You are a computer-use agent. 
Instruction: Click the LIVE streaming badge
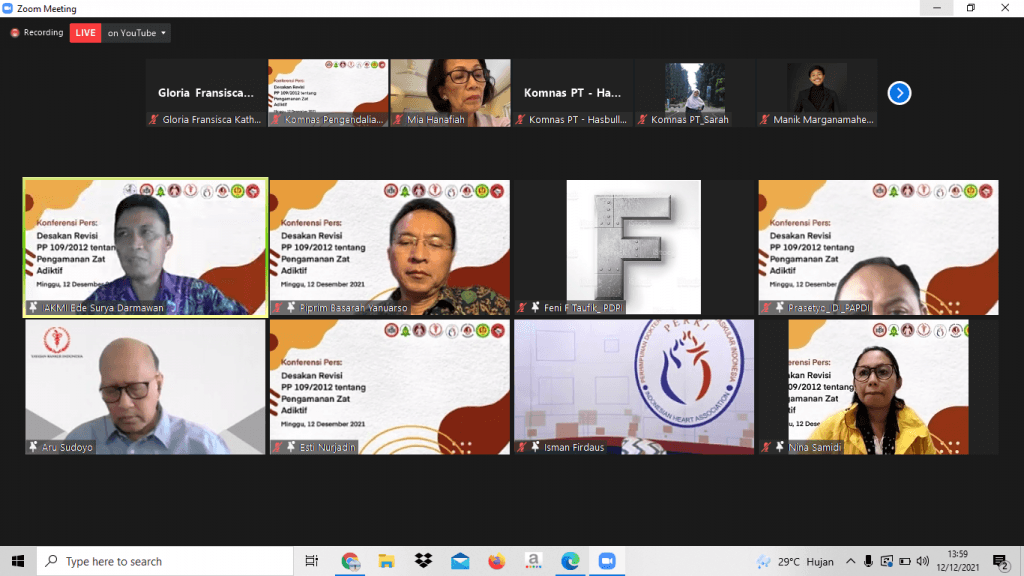click(85, 33)
